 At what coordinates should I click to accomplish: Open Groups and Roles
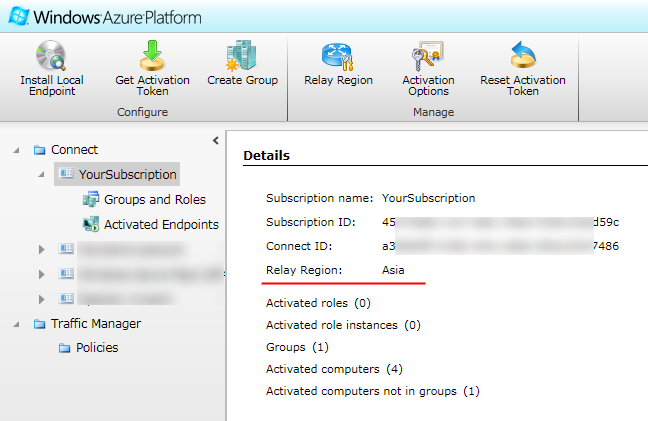coord(155,200)
